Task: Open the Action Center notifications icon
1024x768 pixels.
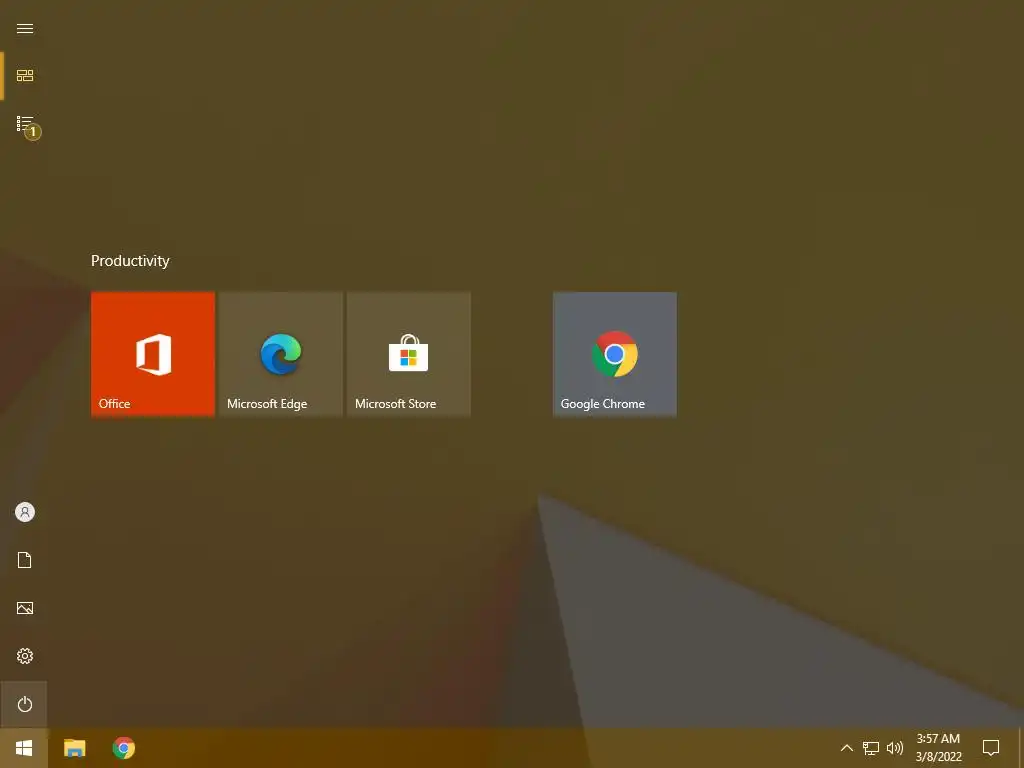Action: click(991, 748)
